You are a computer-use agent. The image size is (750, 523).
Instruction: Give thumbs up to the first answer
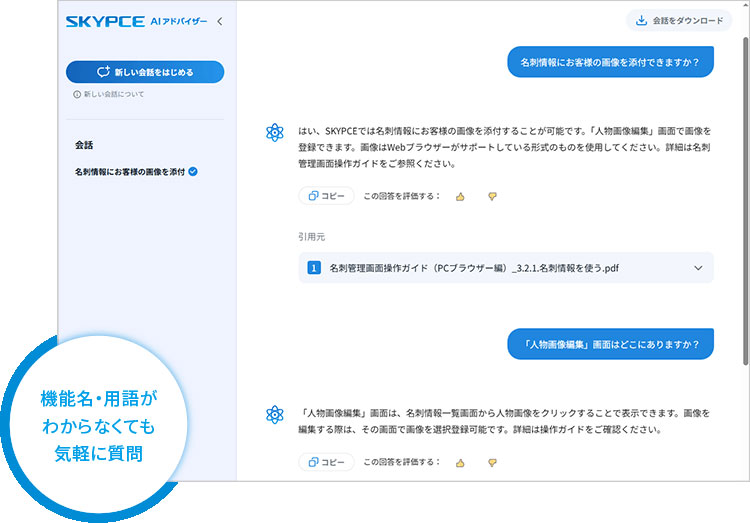tap(460, 196)
